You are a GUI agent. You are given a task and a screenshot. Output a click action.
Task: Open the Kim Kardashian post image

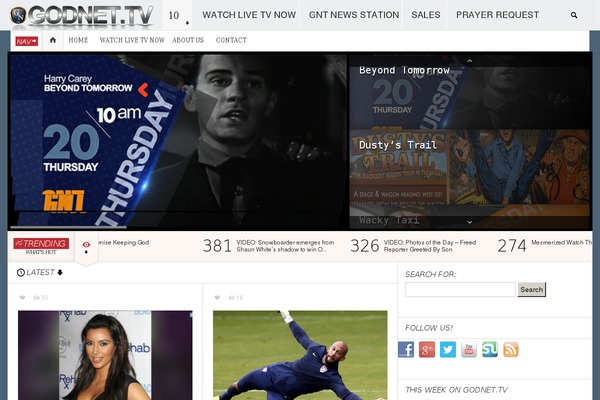click(105, 355)
